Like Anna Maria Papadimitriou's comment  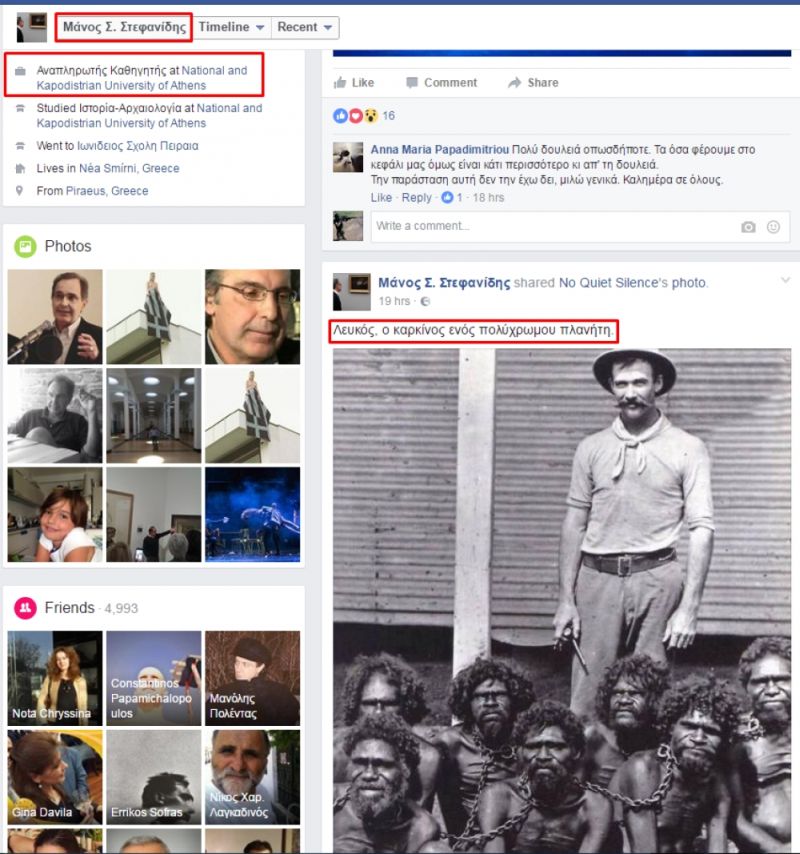(381, 198)
